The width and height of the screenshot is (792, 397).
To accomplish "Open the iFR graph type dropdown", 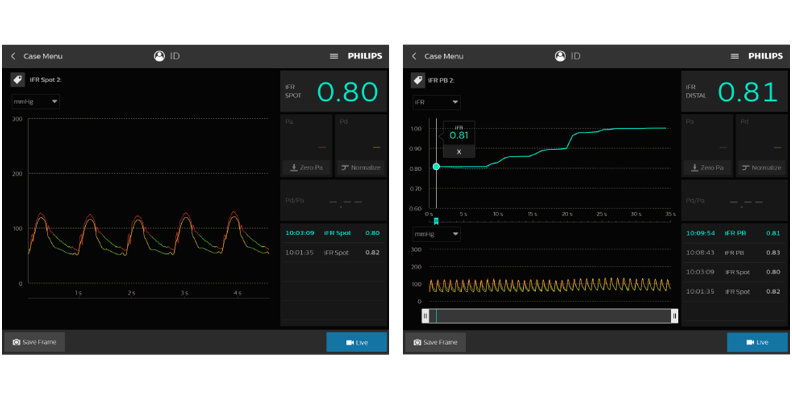I will [x=436, y=102].
